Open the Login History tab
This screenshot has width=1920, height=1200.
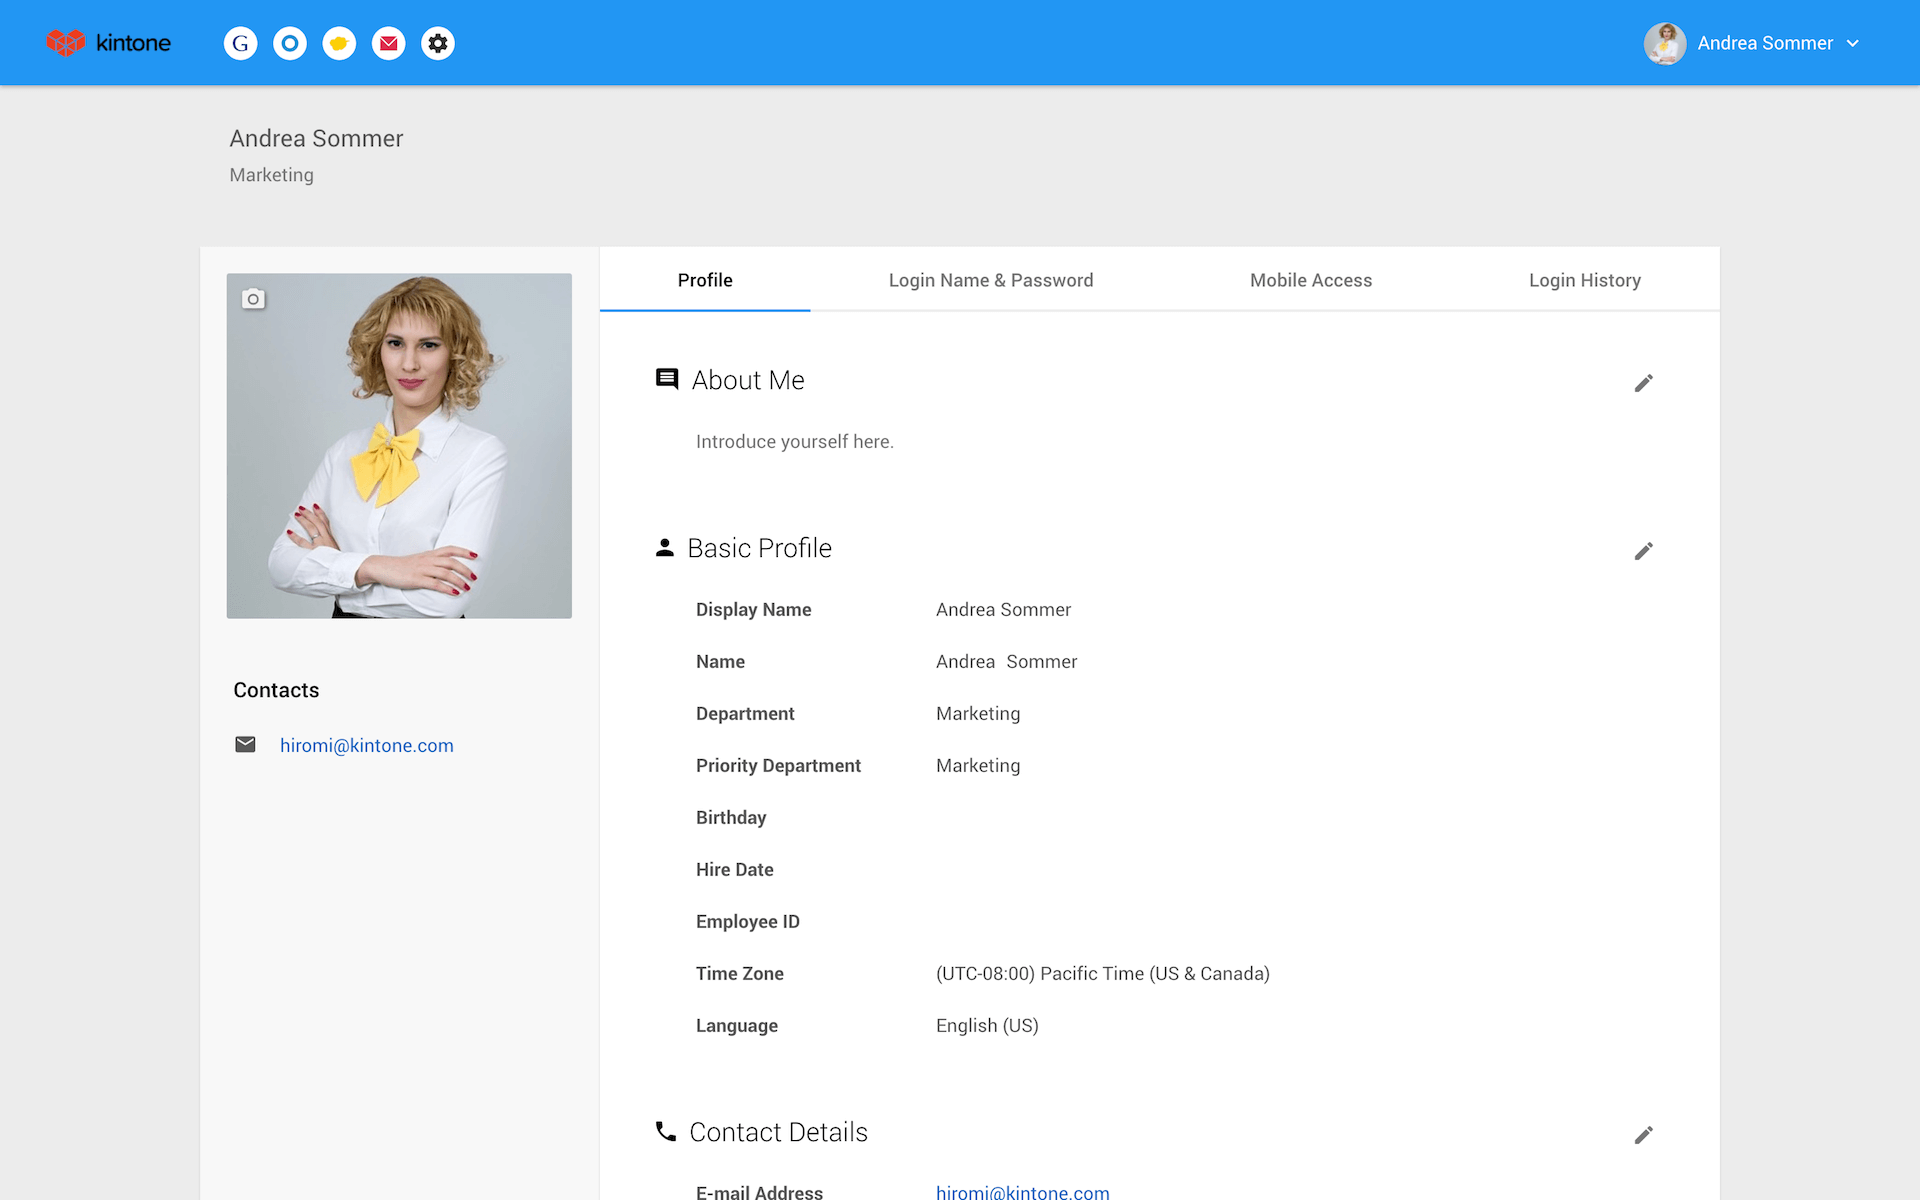pyautogui.click(x=1585, y=280)
